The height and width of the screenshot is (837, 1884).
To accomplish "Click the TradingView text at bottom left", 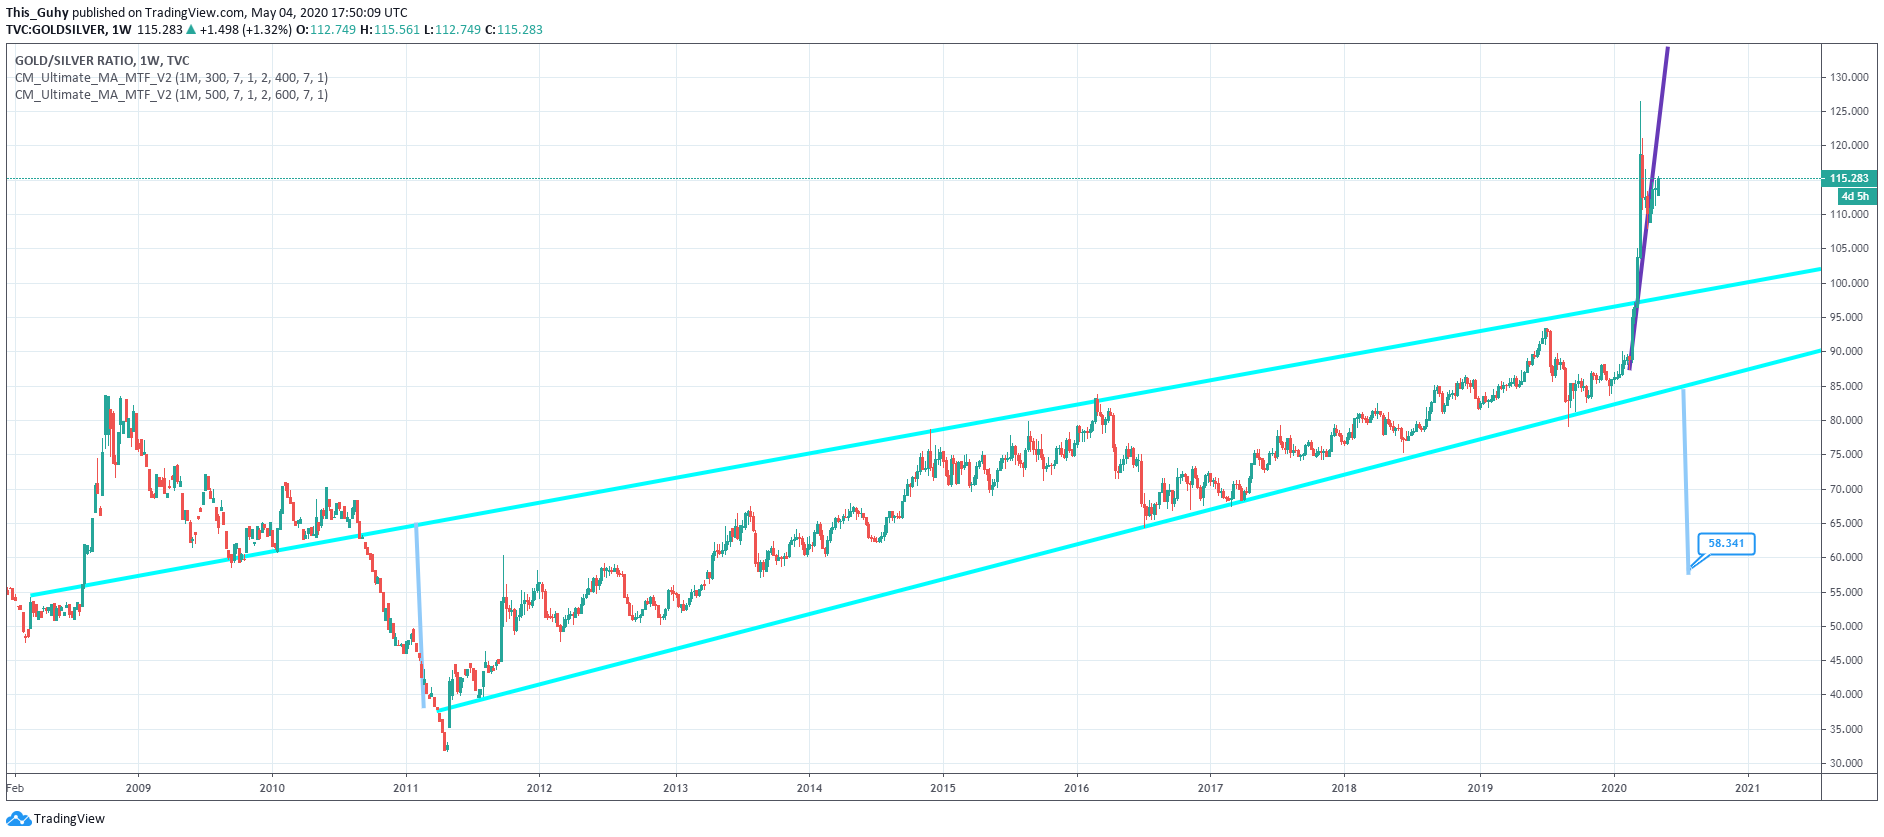I will pyautogui.click(x=69, y=819).
